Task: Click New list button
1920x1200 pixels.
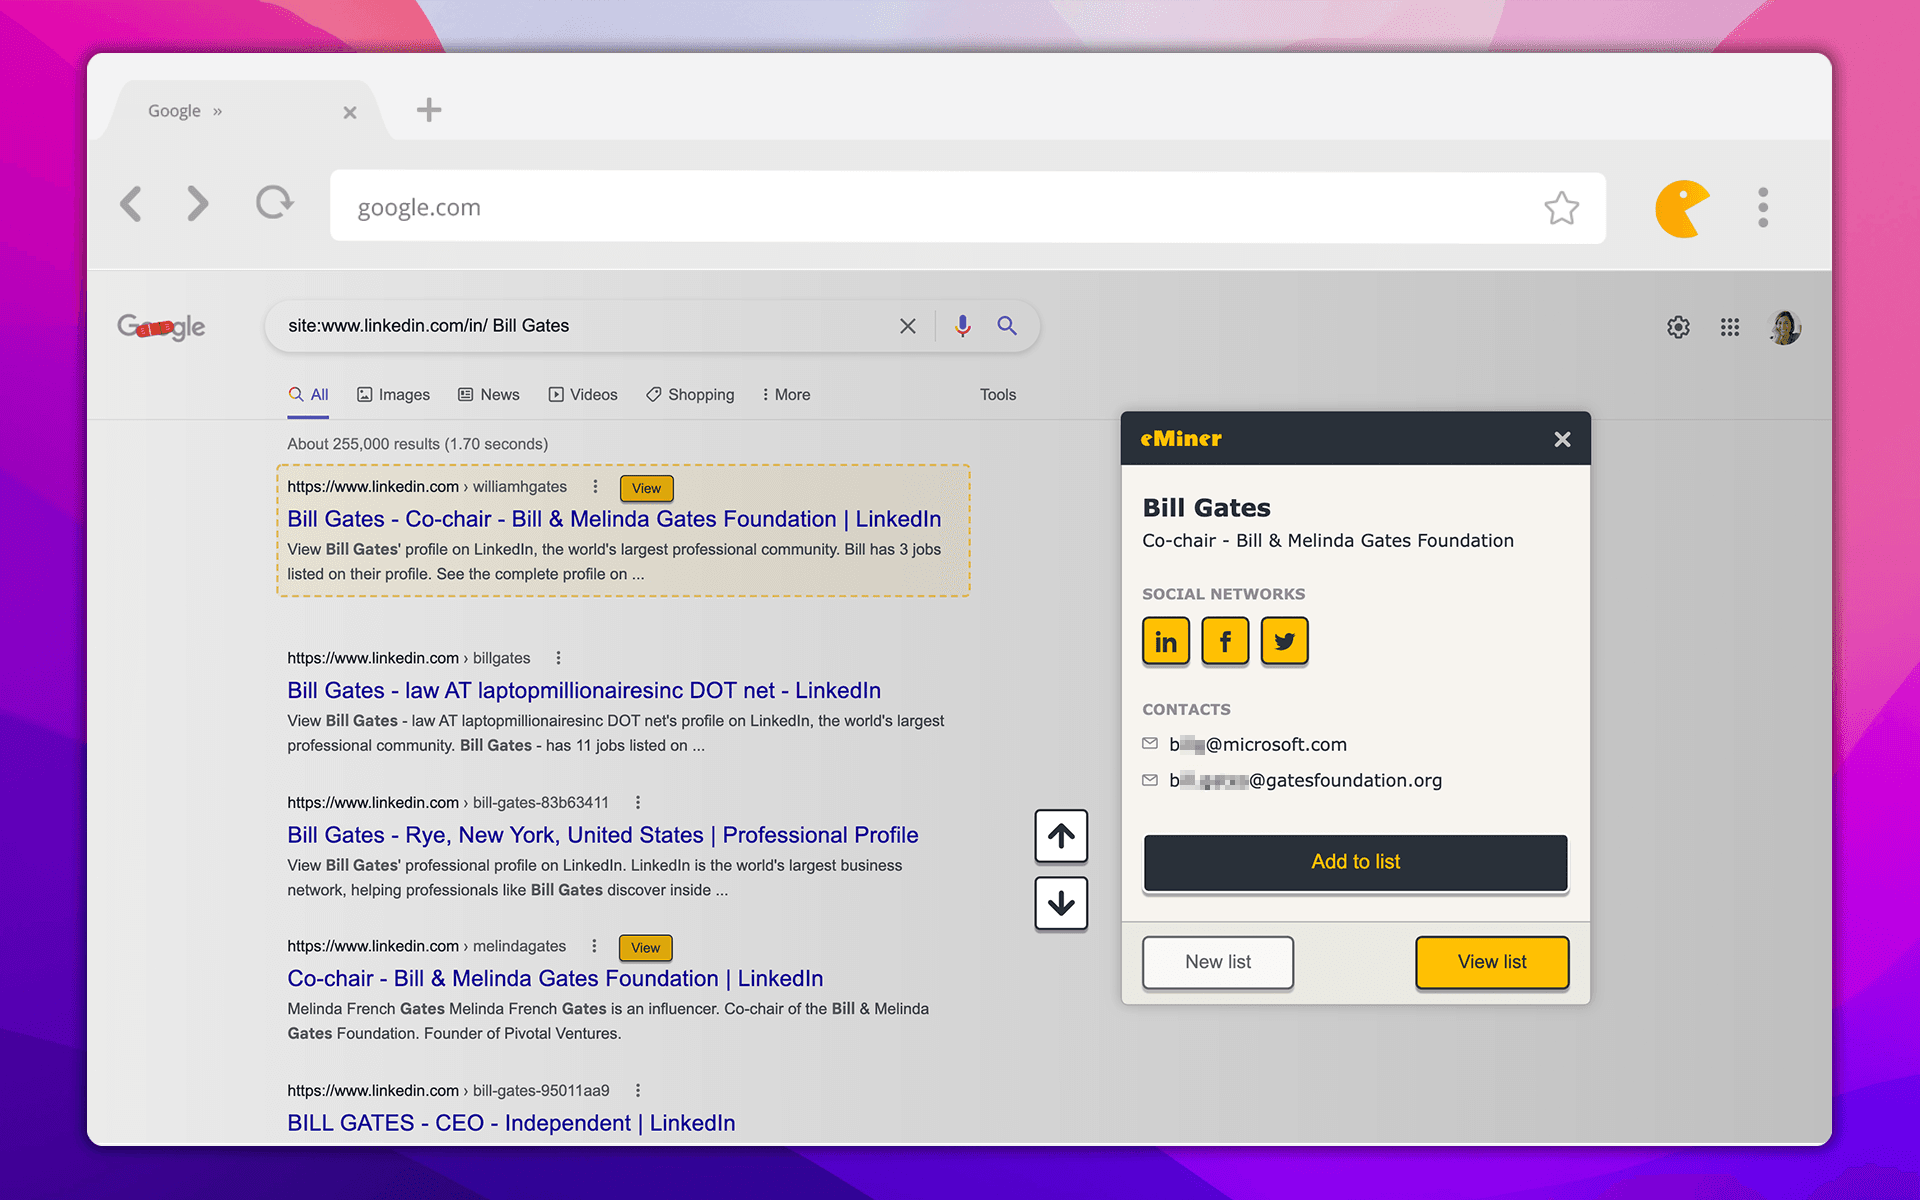Action: tap(1217, 962)
